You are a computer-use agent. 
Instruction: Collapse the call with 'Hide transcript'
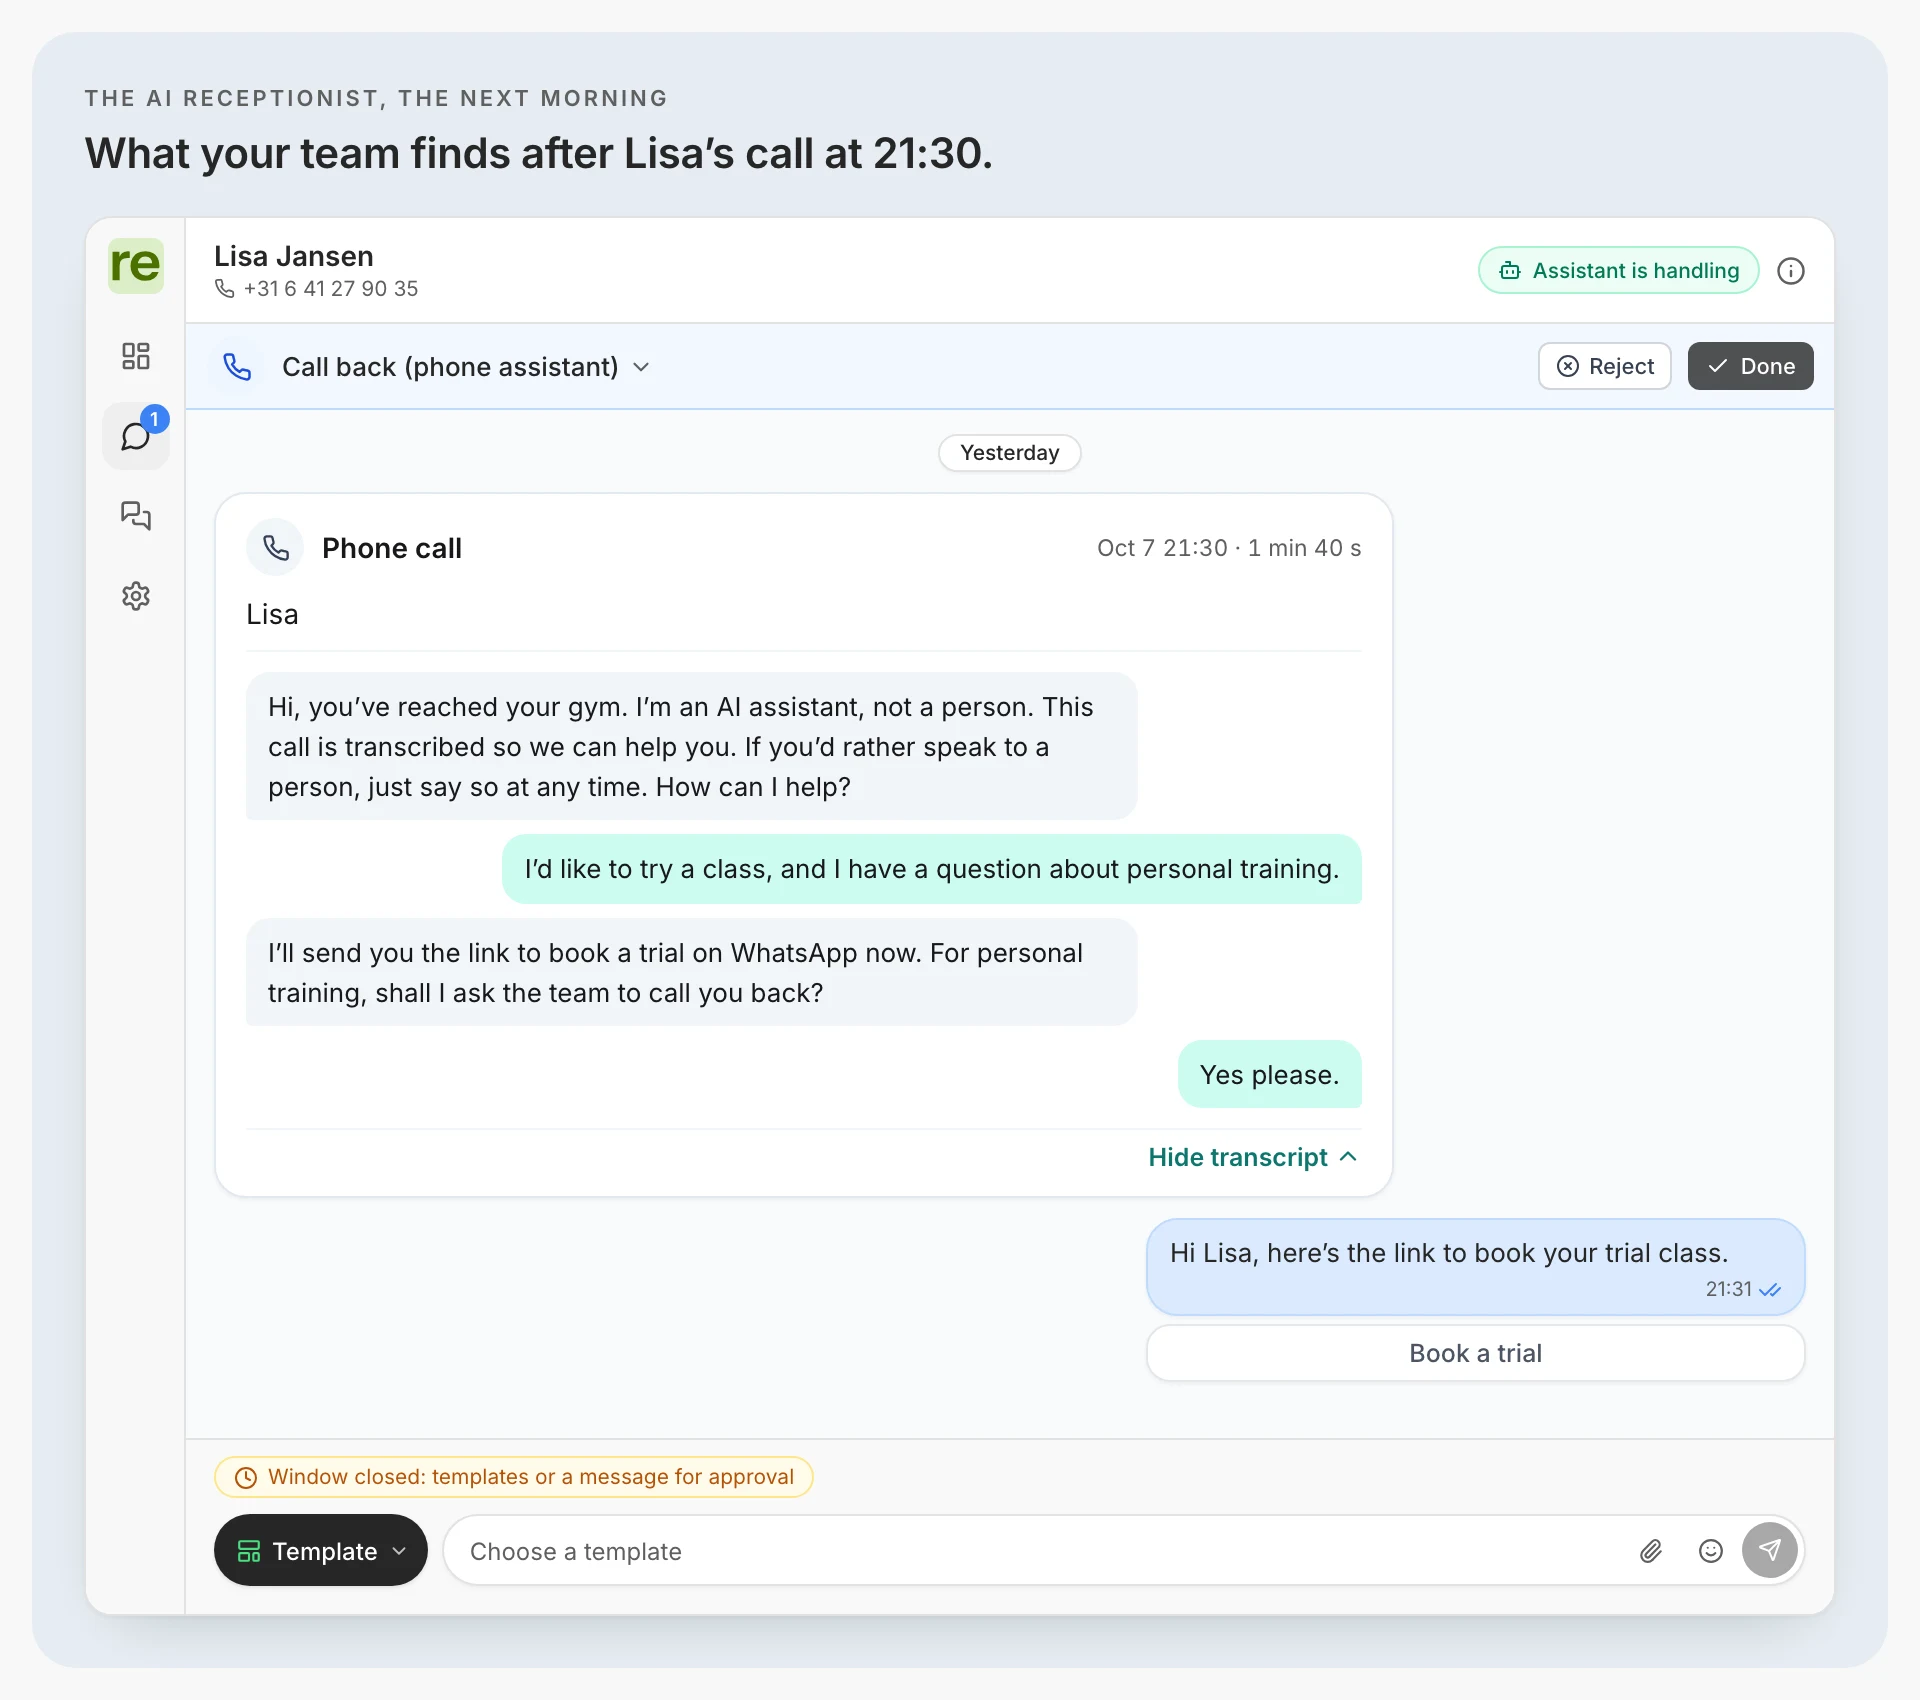[x=1253, y=1157]
